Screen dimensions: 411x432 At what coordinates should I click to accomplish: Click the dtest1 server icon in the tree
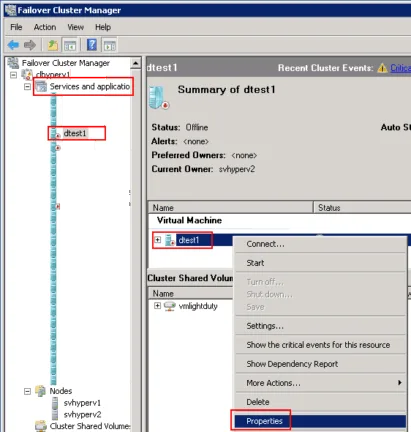[55, 134]
